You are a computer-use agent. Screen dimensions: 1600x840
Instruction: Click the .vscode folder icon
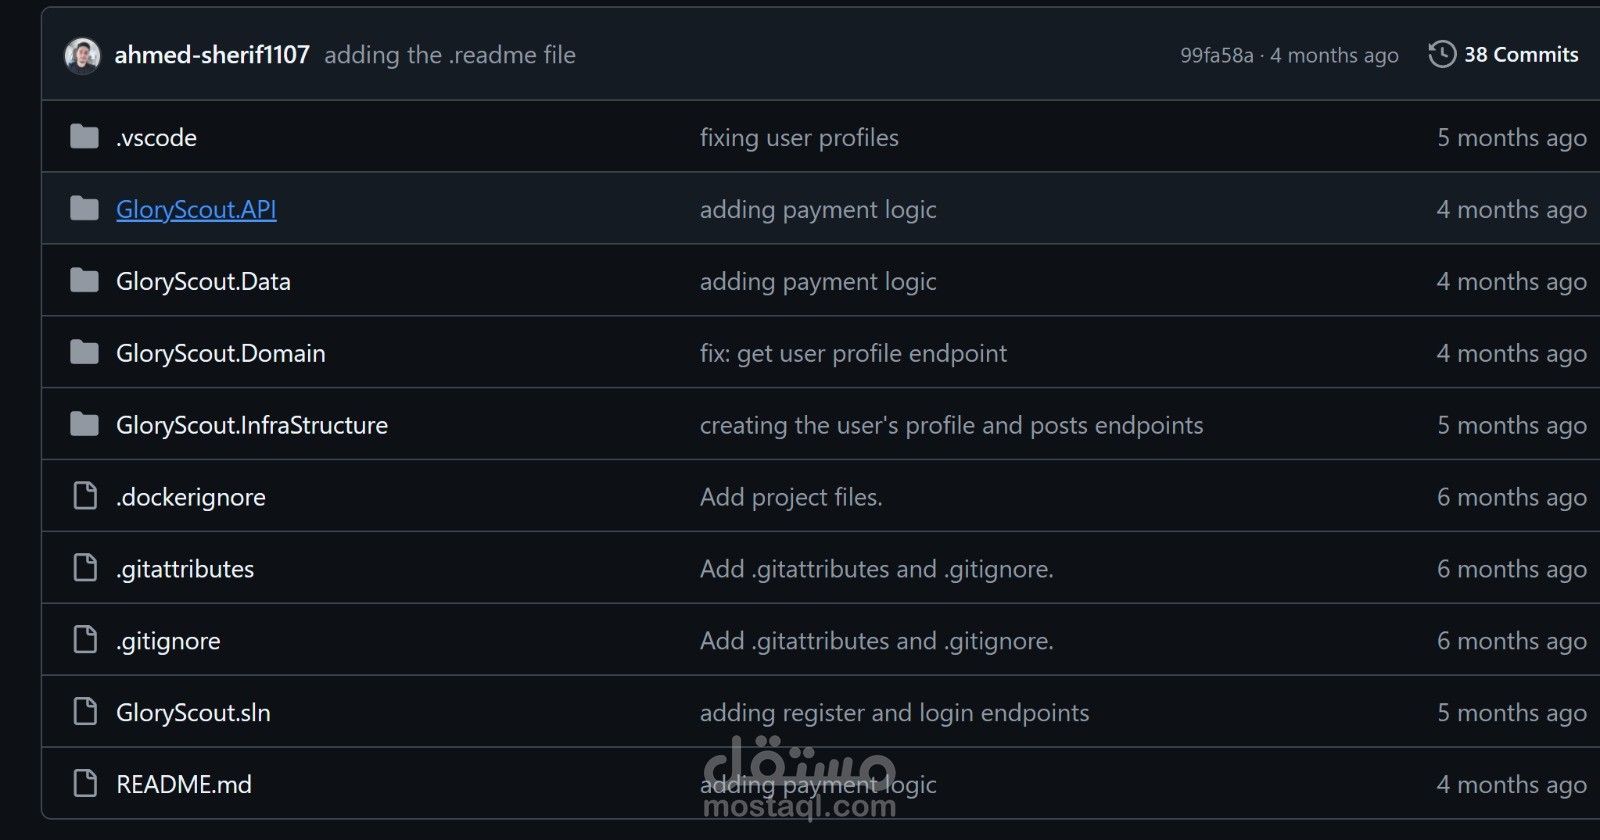(x=85, y=137)
